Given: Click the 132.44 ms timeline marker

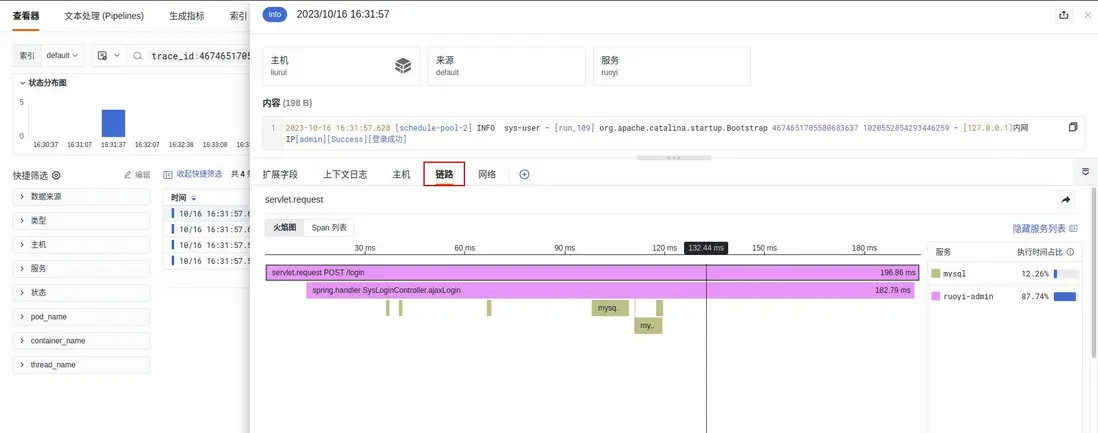Looking at the screenshot, I should (x=706, y=248).
